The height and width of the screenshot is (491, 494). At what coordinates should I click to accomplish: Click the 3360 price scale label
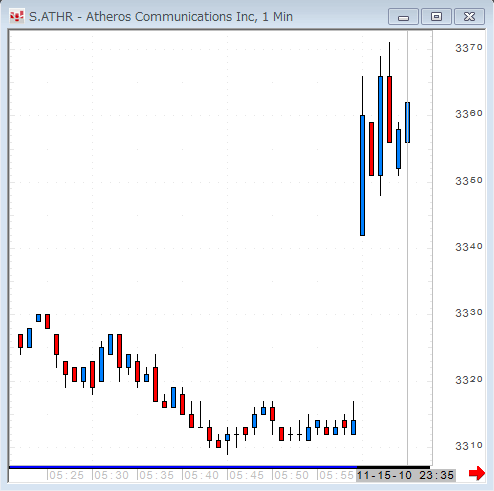coord(469,114)
